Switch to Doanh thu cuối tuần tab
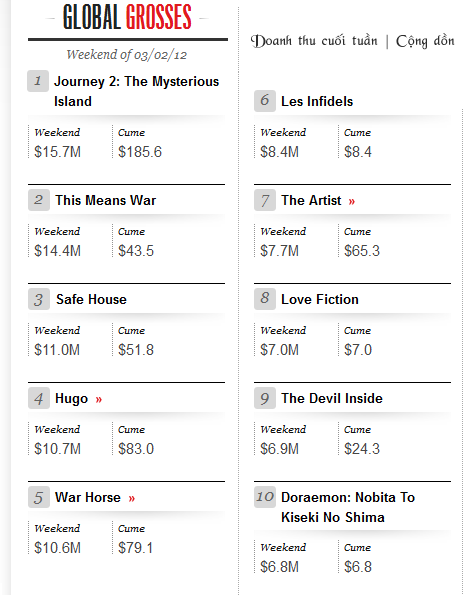This screenshot has height=595, width=468. [314, 41]
